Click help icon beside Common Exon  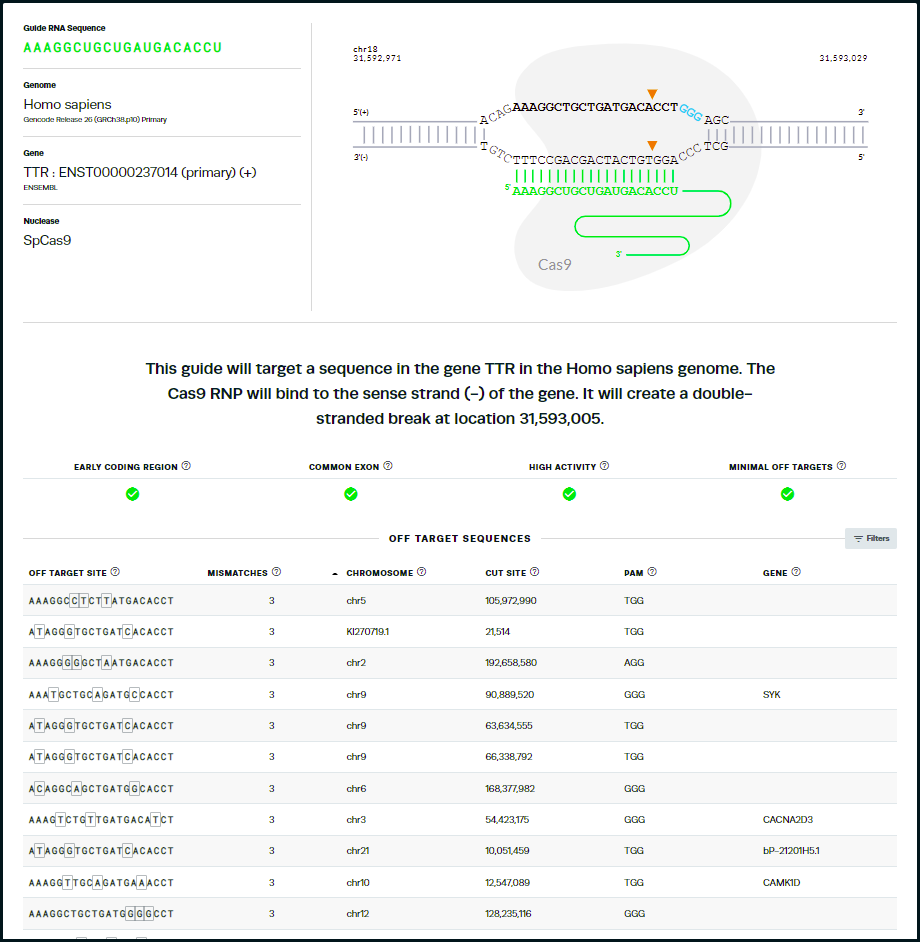tap(388, 466)
